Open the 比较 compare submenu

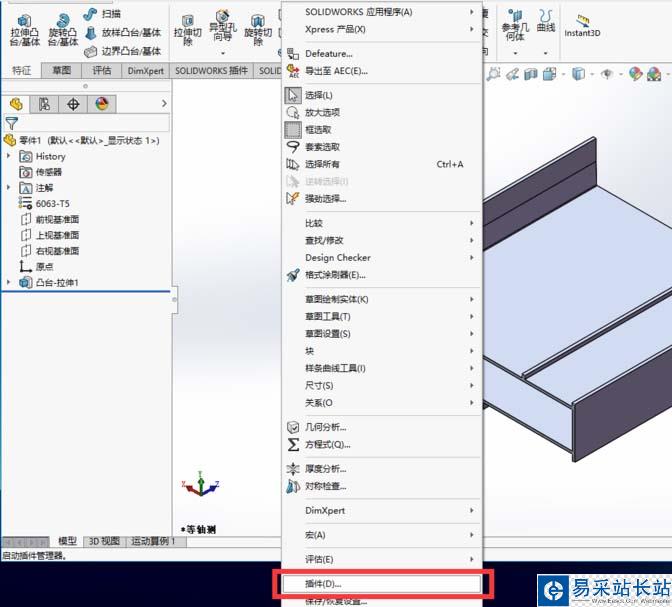tap(382, 223)
